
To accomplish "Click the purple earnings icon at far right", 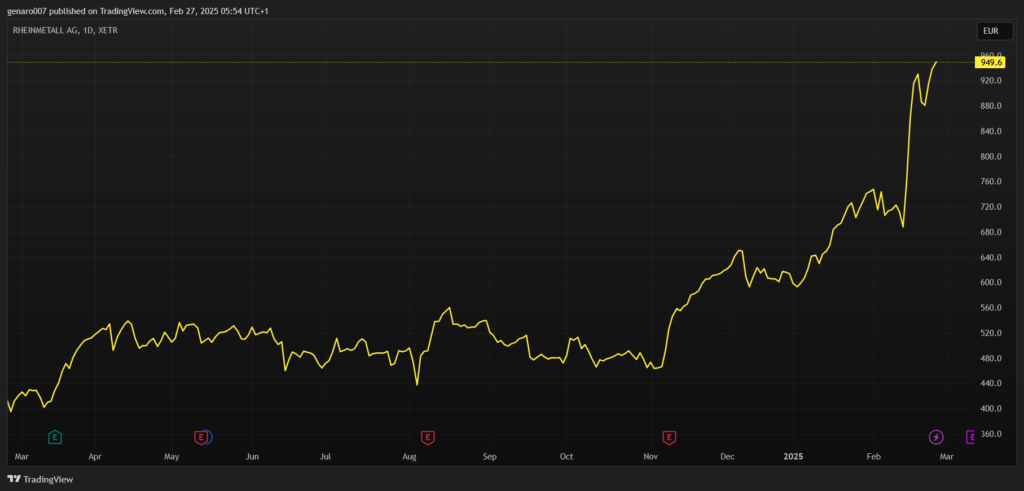I will pos(969,437).
